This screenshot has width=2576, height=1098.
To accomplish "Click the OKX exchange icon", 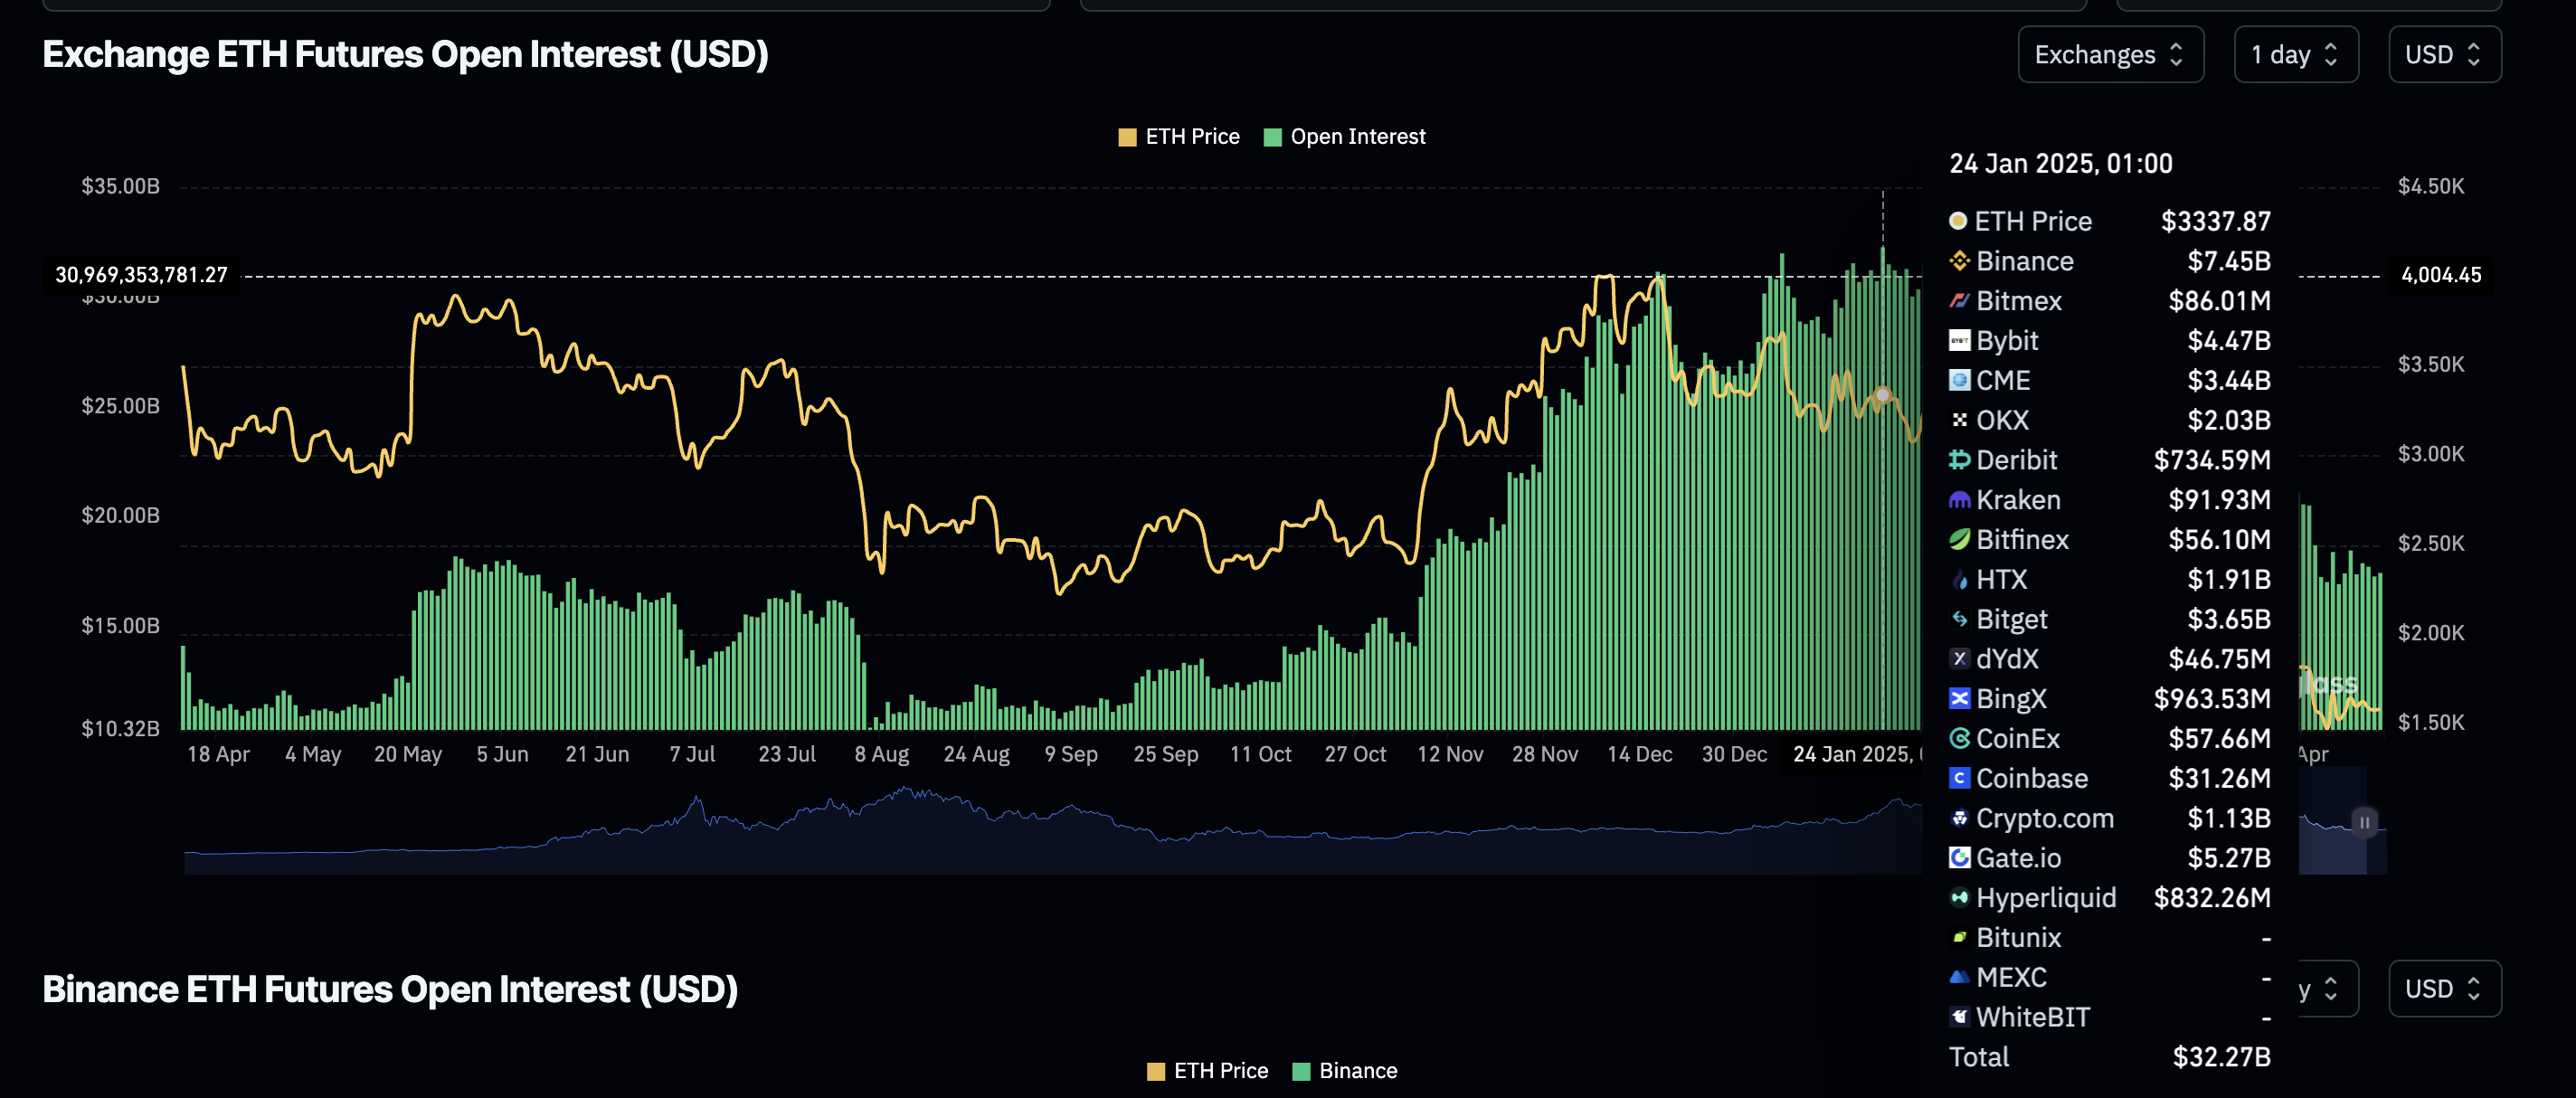I will click(1959, 420).
